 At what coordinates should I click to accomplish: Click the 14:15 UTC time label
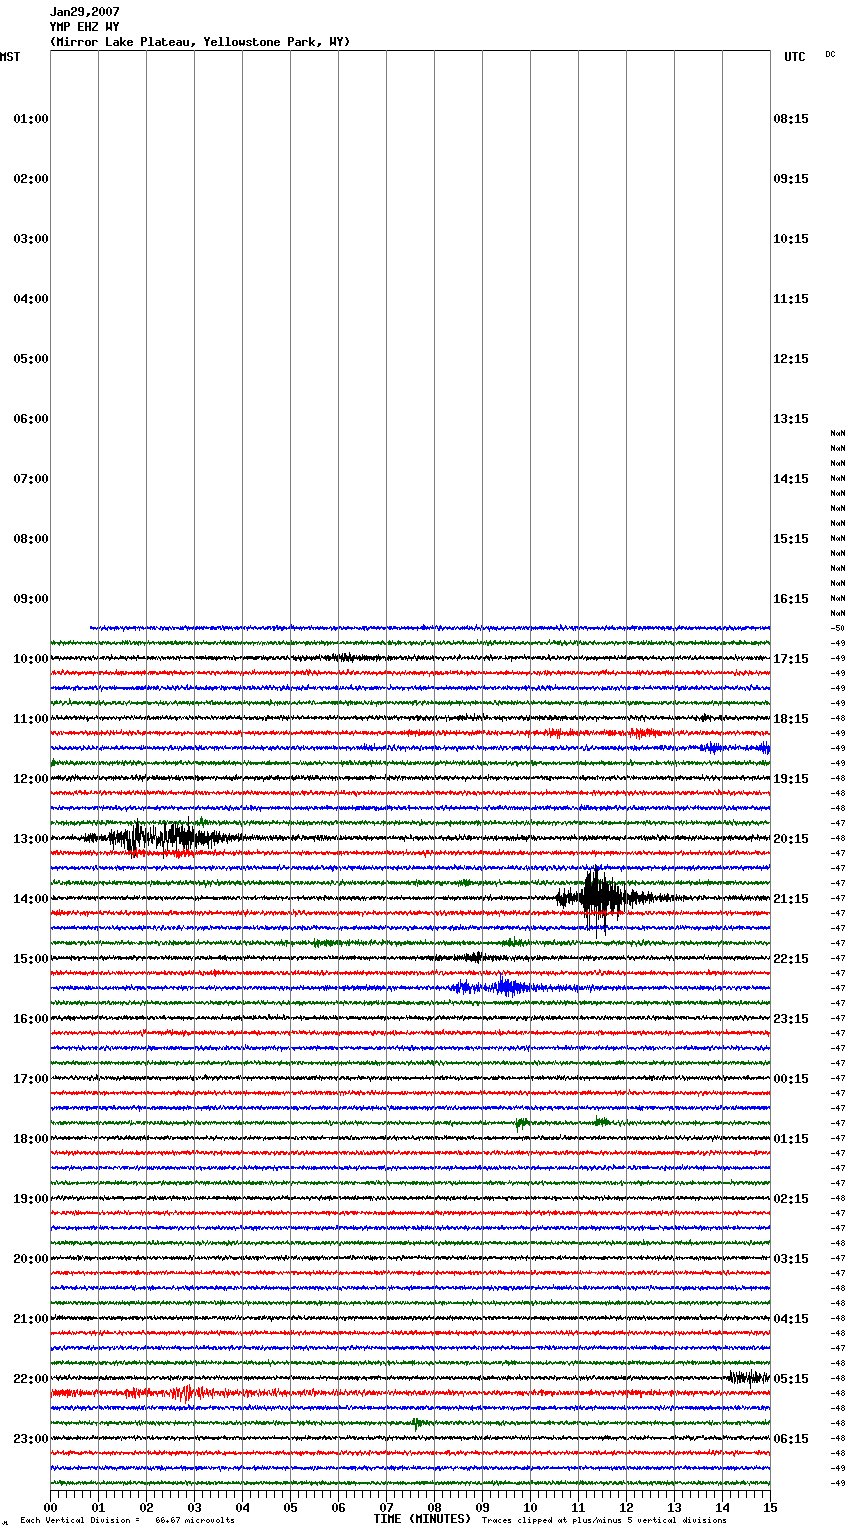pos(791,479)
